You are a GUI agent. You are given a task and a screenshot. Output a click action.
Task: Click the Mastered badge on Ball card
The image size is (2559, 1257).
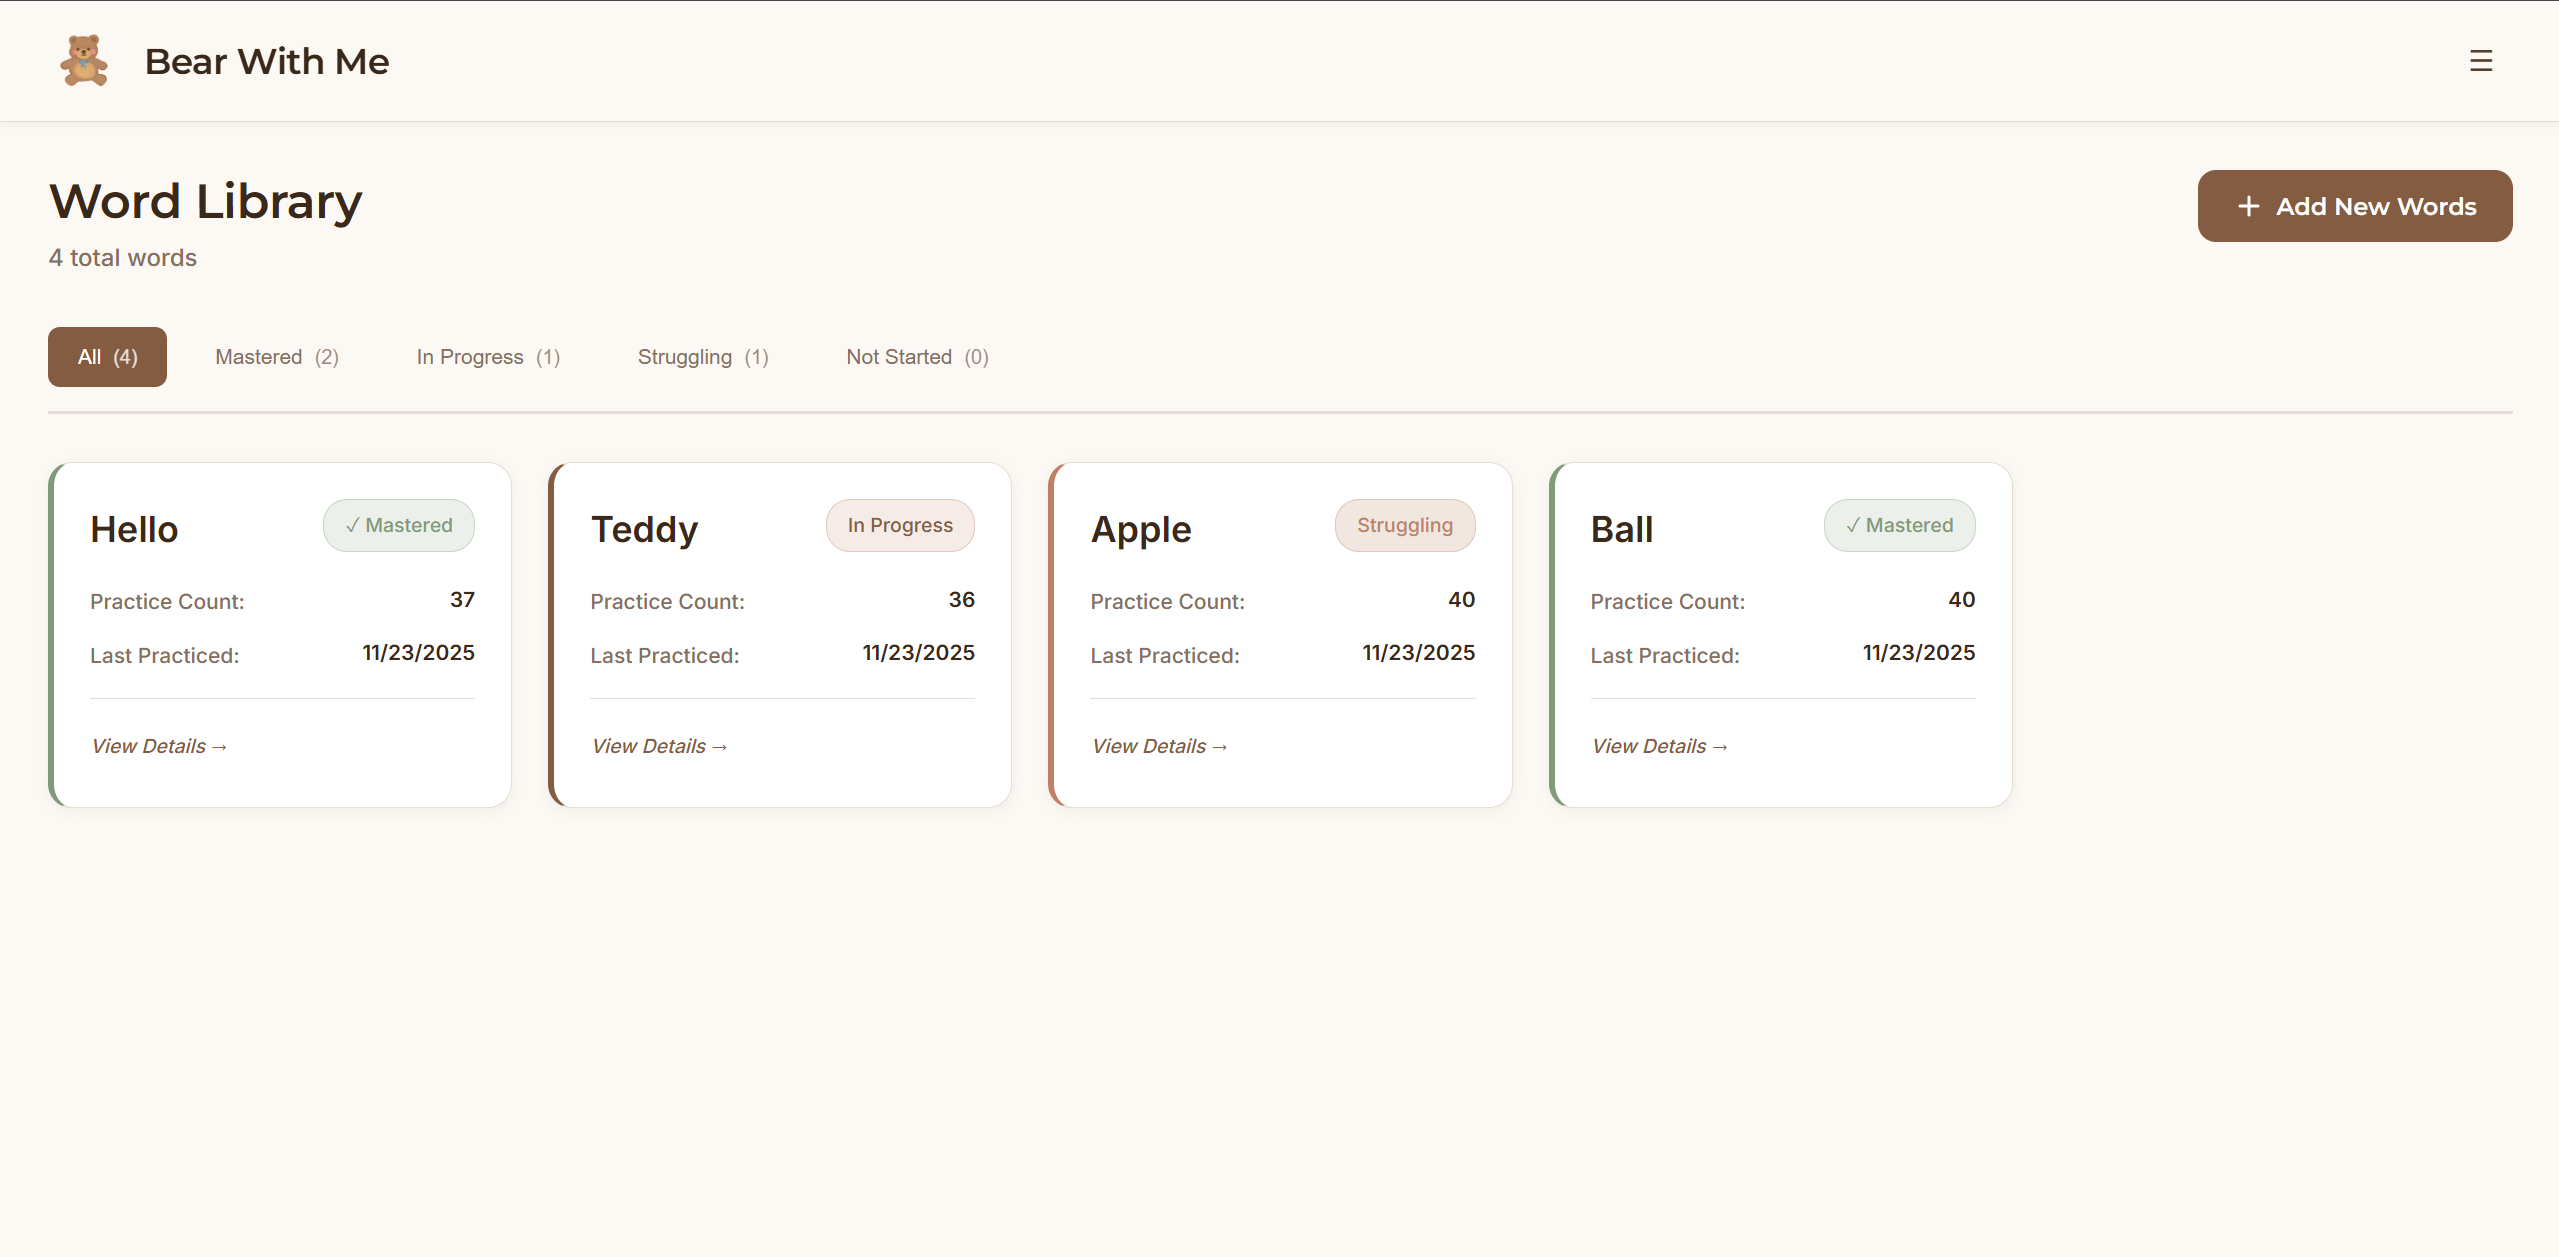click(x=1898, y=525)
